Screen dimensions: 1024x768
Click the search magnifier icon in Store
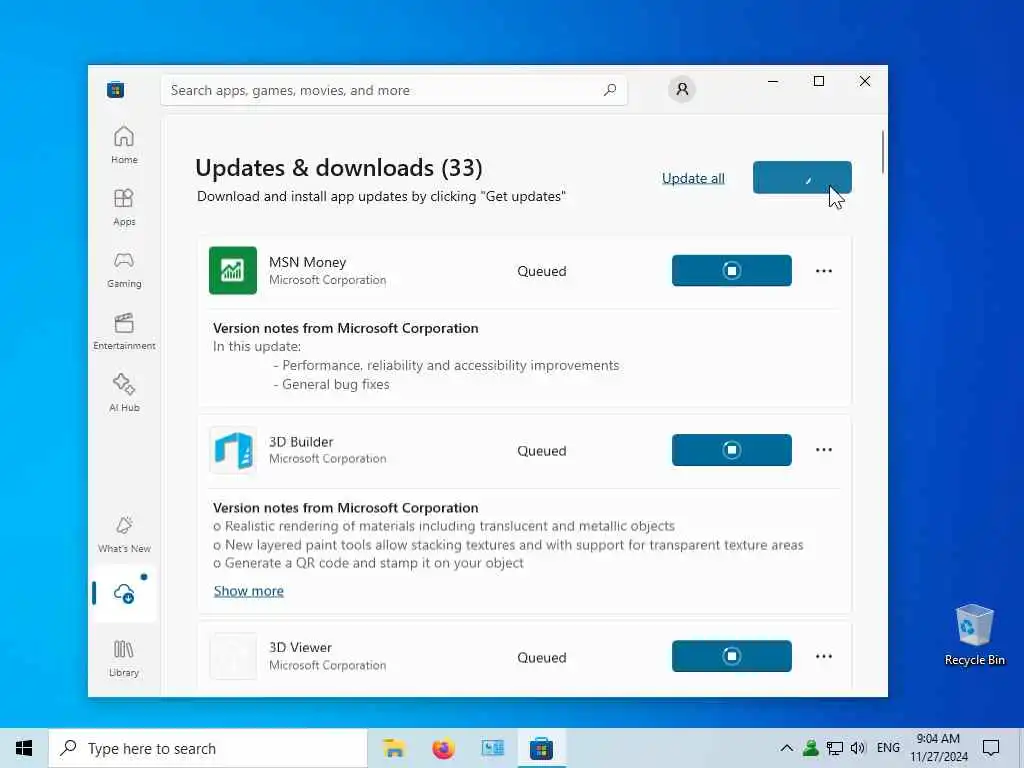pos(610,89)
